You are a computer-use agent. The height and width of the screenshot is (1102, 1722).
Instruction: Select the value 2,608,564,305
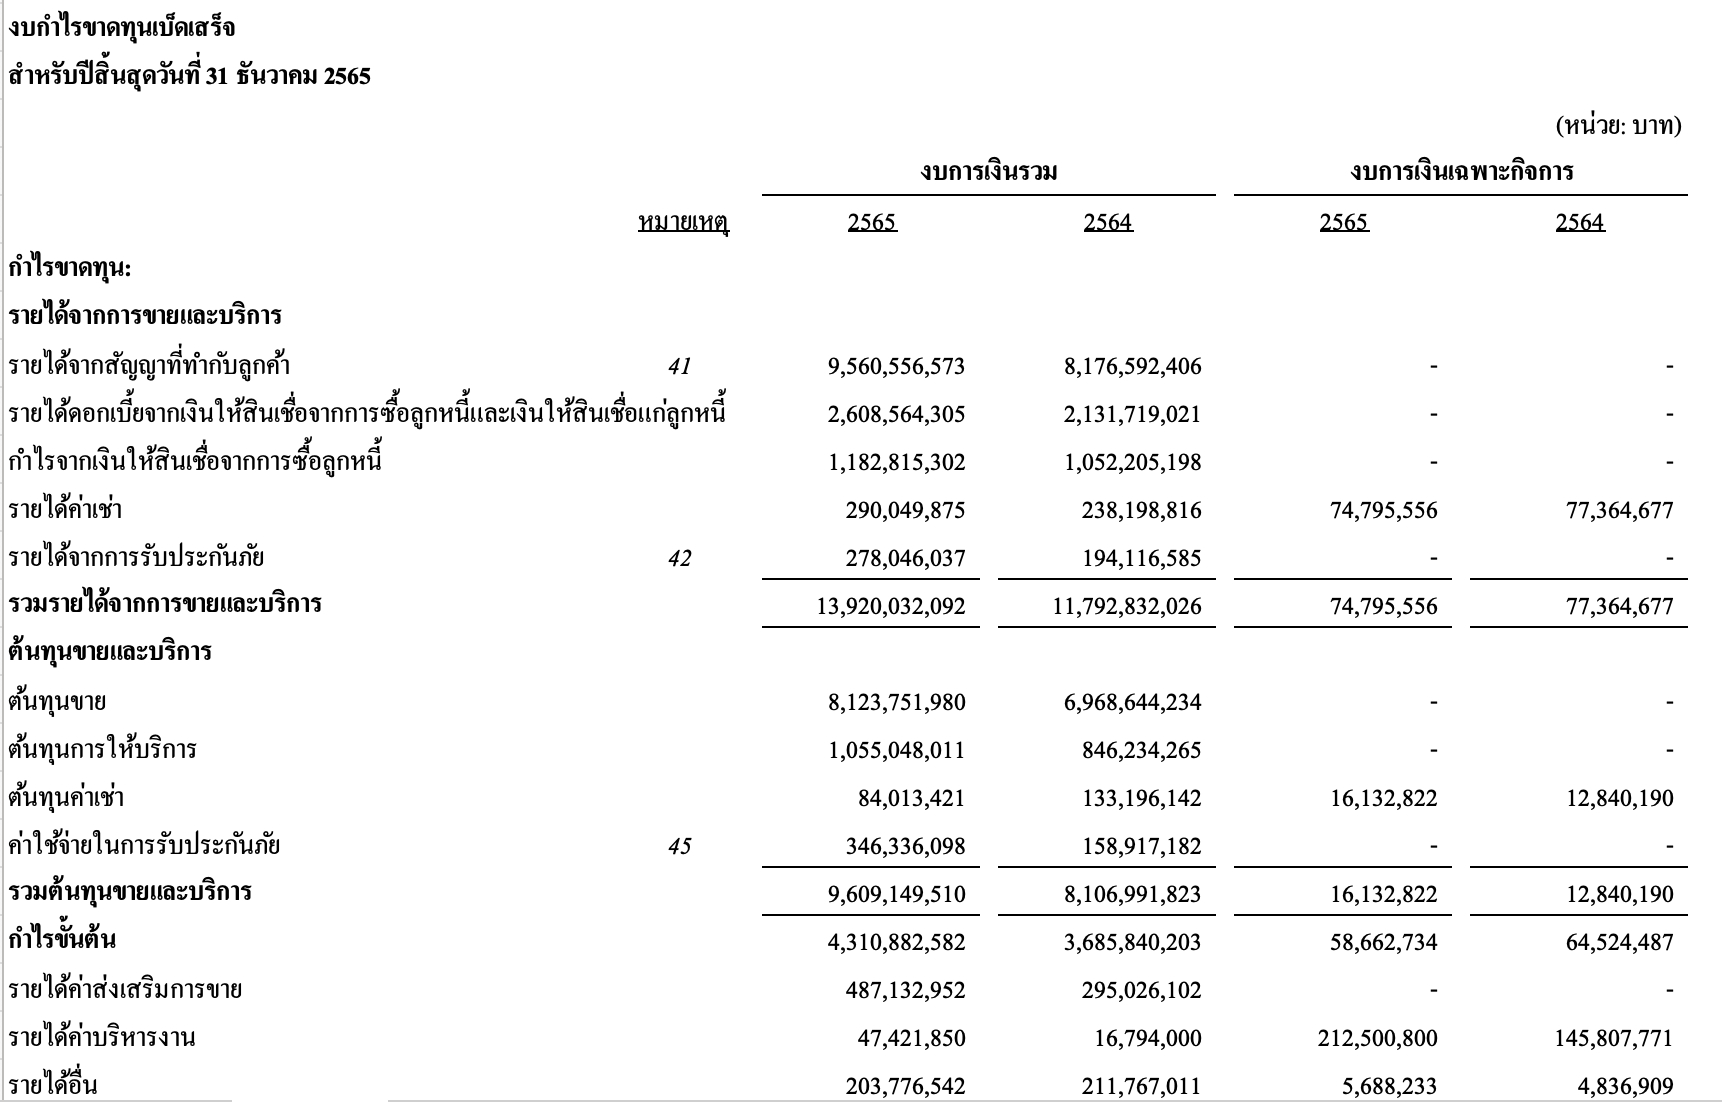897,415
